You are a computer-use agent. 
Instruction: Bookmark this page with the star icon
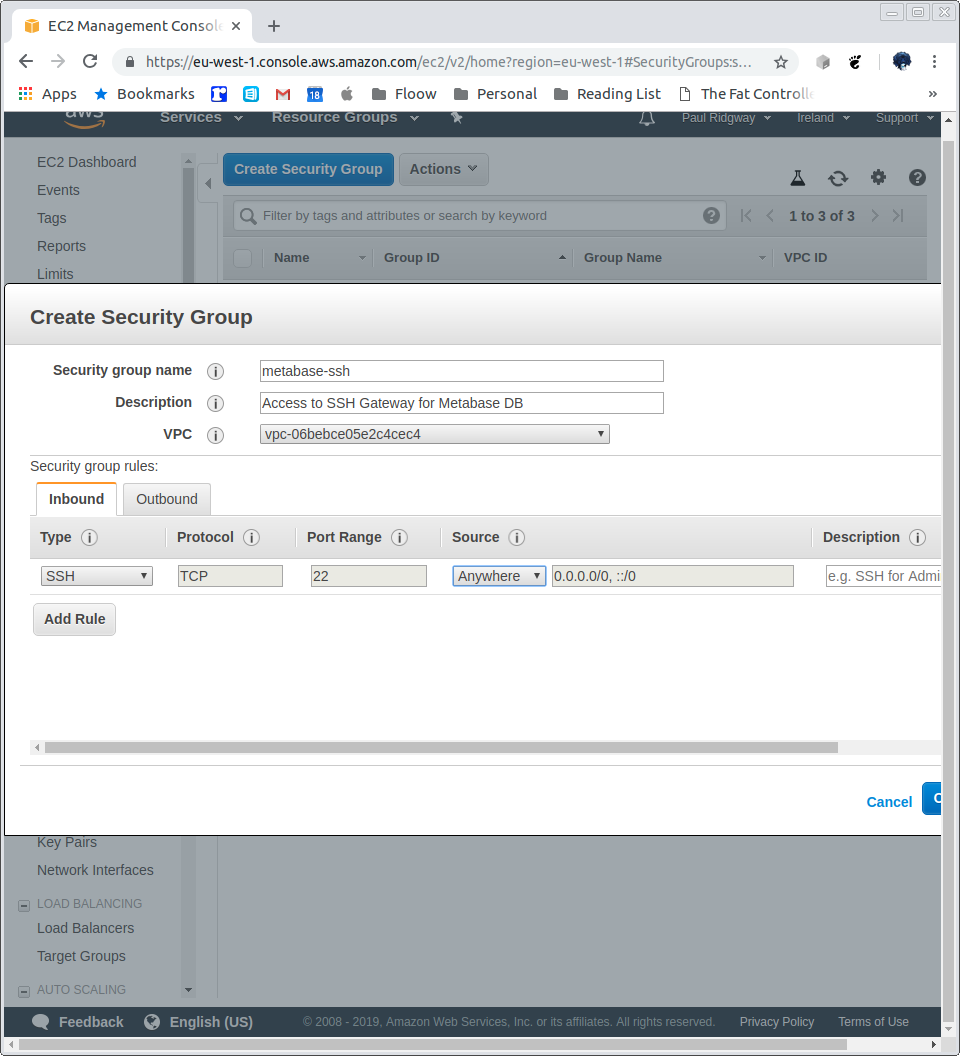(x=781, y=62)
